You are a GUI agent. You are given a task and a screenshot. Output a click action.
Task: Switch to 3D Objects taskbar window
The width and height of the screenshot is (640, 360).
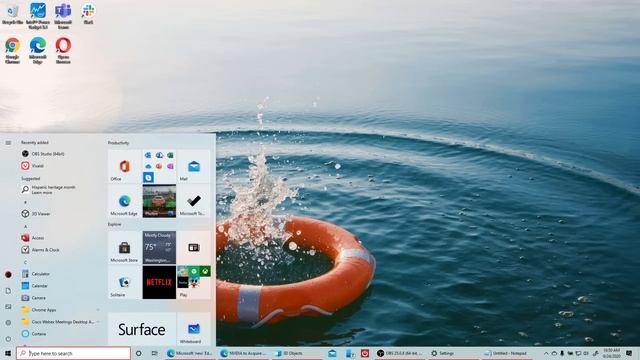[x=297, y=353]
